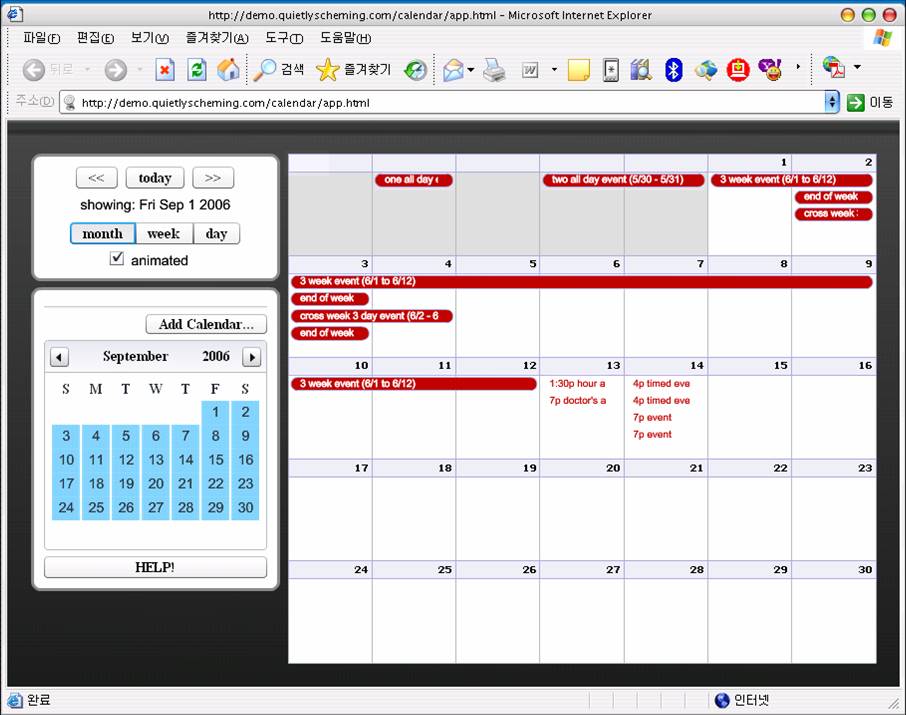
Task: Open the Edit with Word dropdown arrow
Action: tap(554, 69)
